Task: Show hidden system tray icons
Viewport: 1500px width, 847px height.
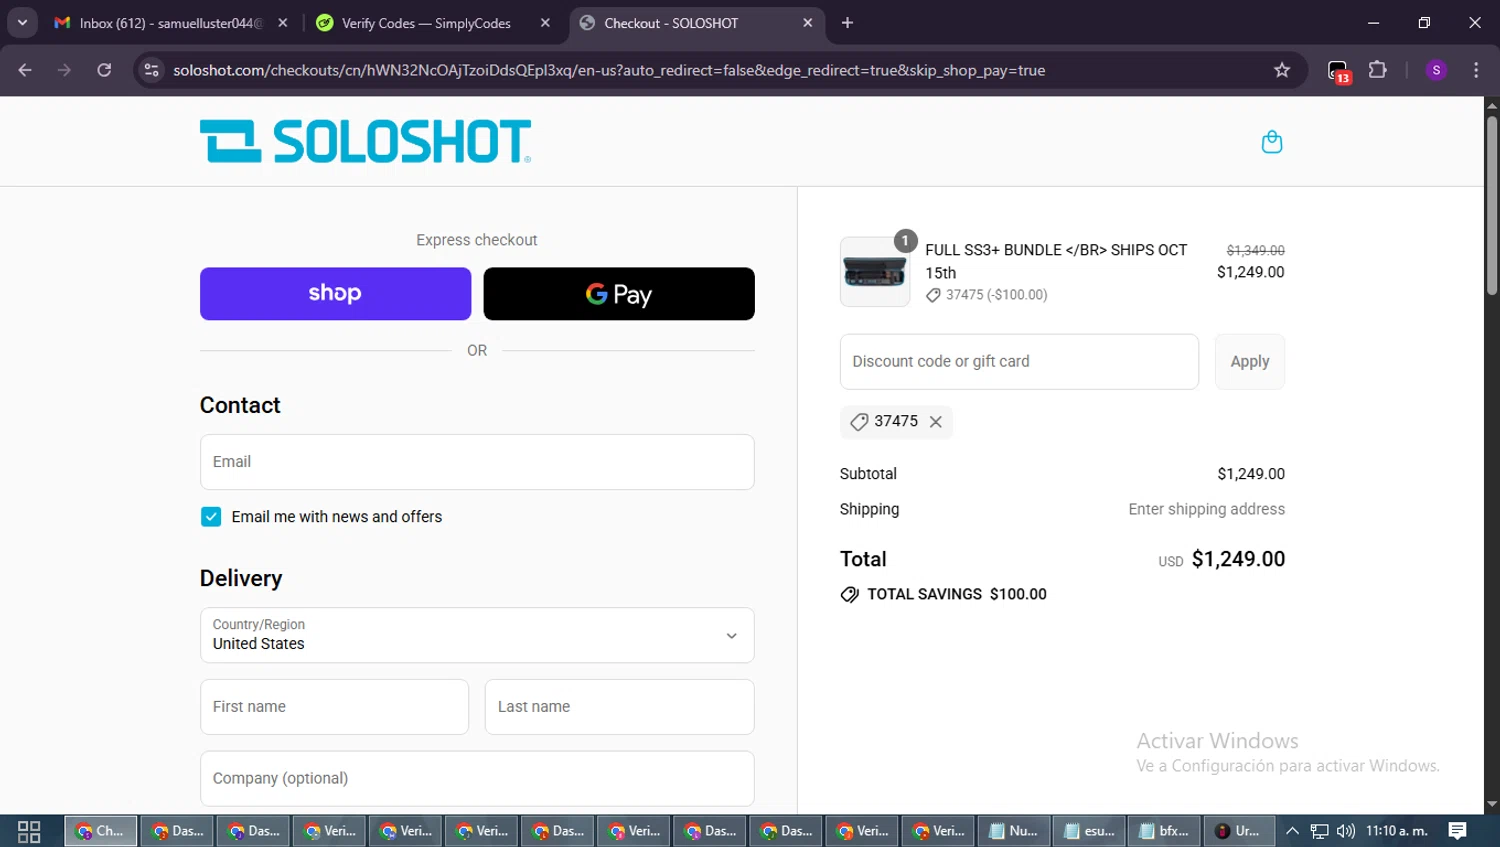Action: point(1292,831)
